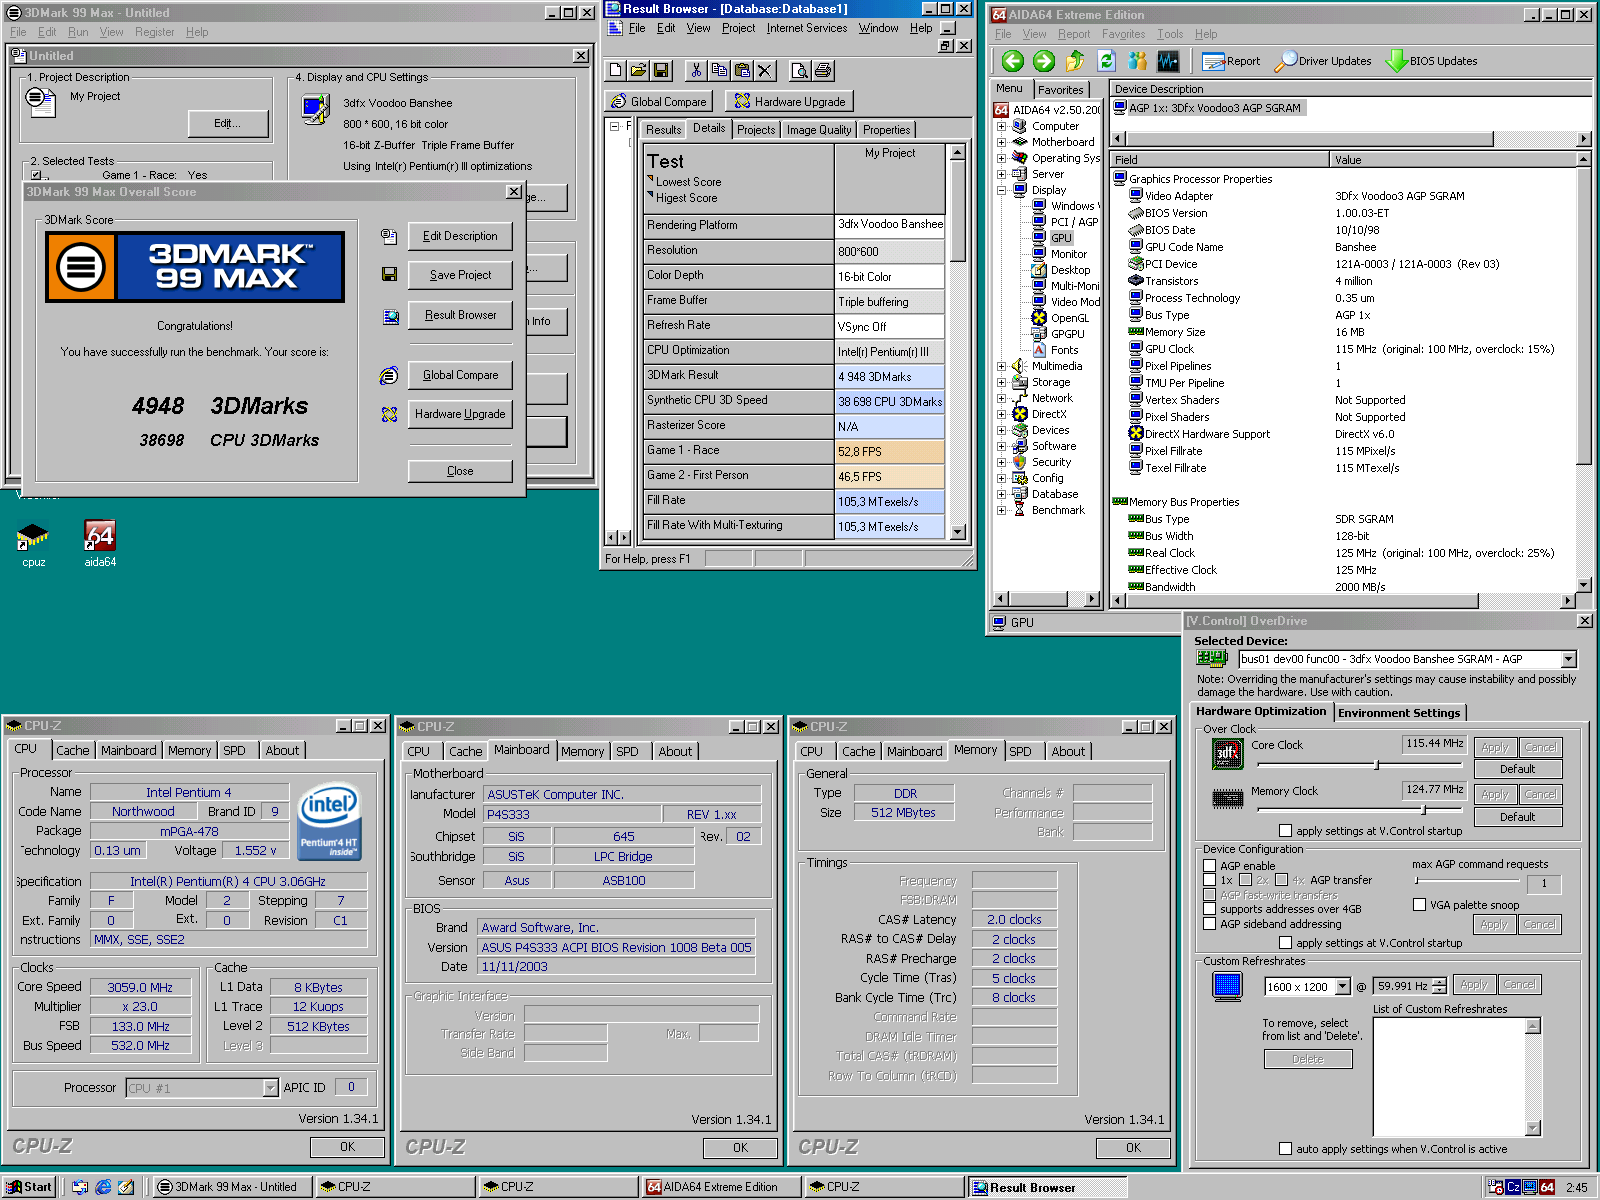Click the Cut scissors icon in Result Browser
The height and width of the screenshot is (1200, 1600).
point(697,70)
